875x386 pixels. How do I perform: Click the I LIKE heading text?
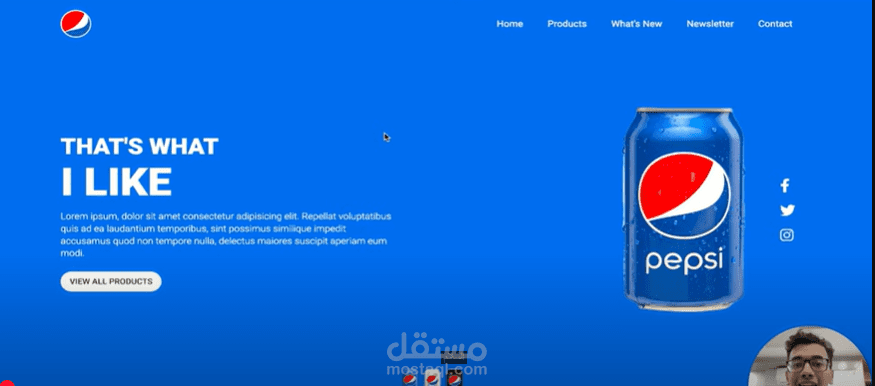coord(116,182)
